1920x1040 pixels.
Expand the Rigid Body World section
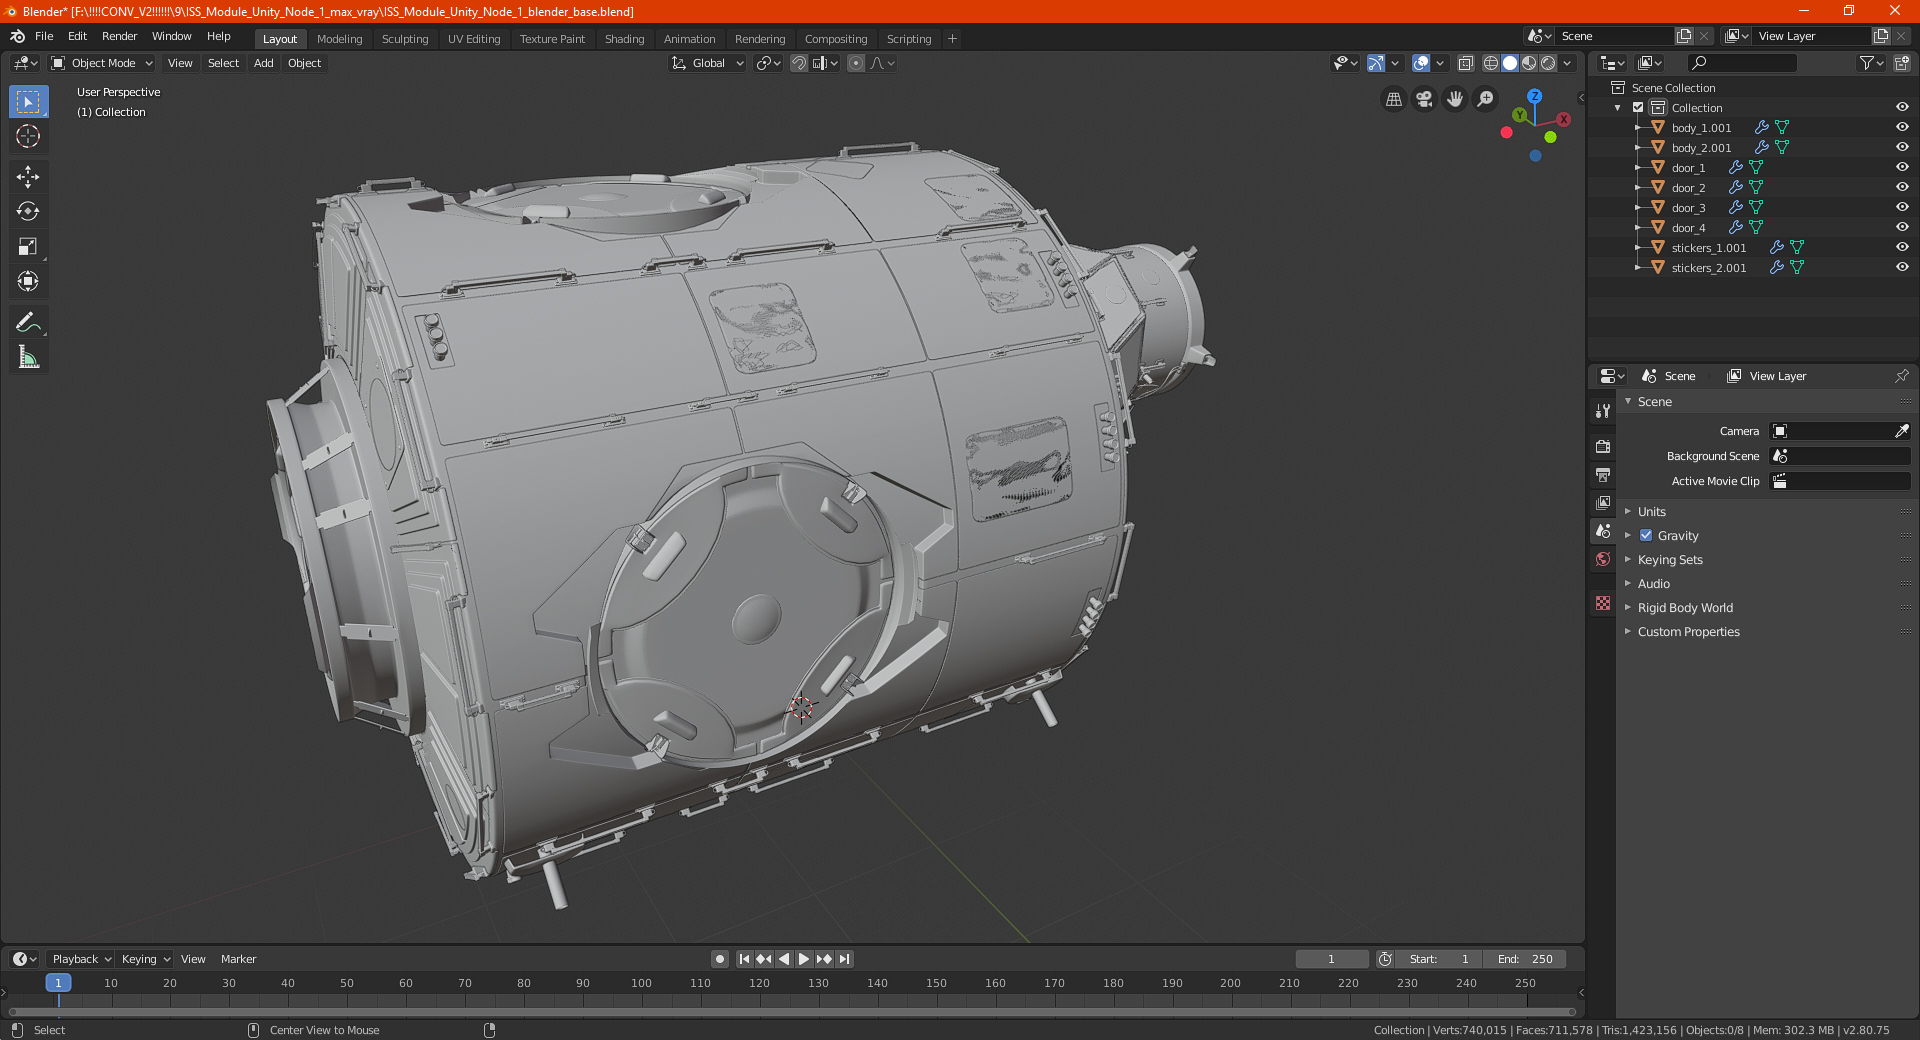(1684, 608)
